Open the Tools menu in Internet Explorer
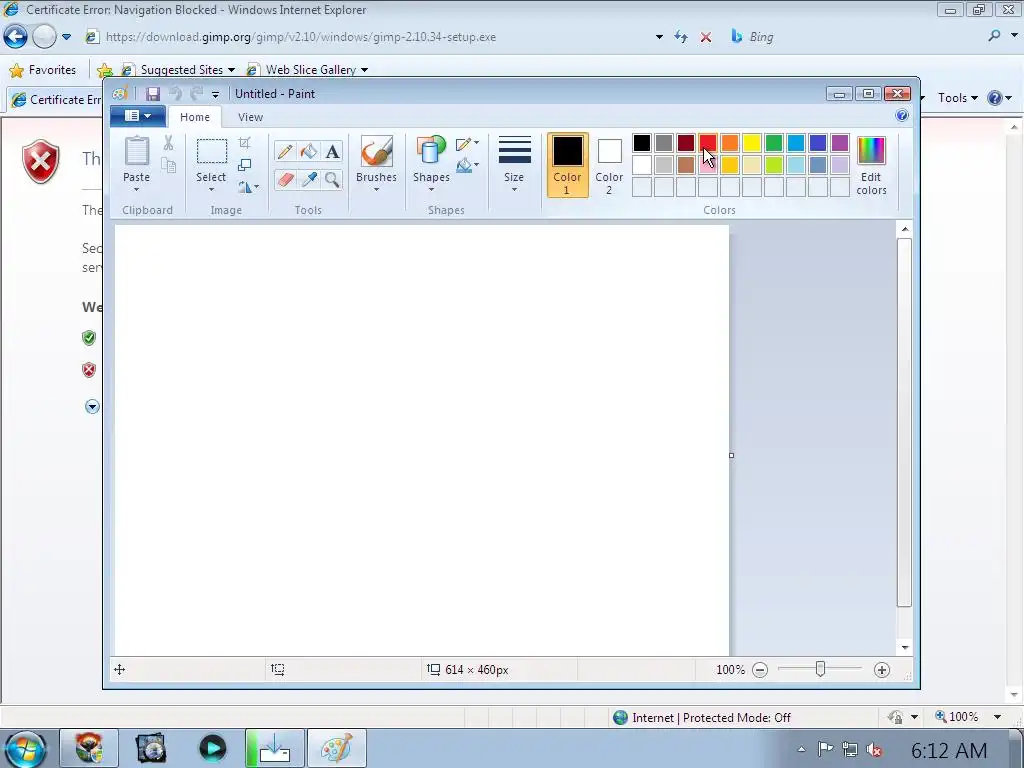The image size is (1024, 768). 957,98
